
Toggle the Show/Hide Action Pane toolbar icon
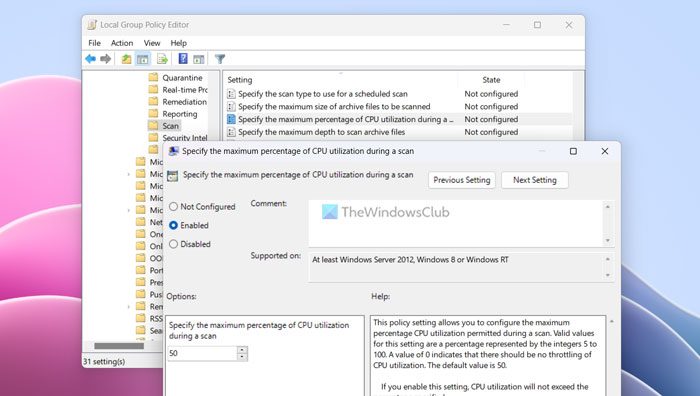[x=199, y=59]
